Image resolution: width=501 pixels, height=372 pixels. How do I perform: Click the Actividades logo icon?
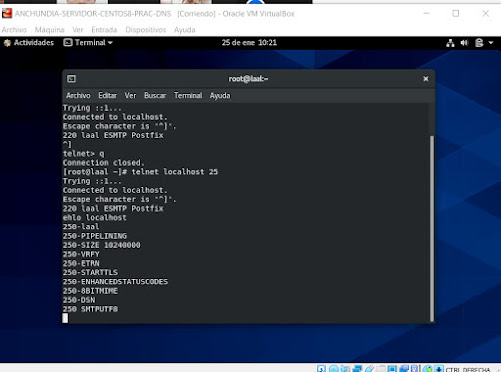click(7, 43)
